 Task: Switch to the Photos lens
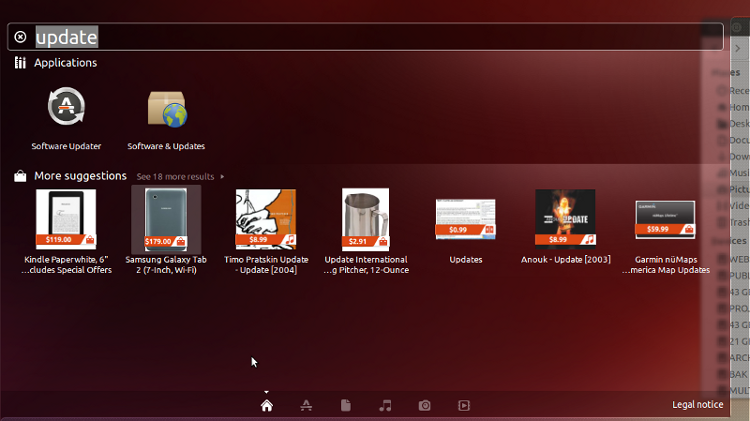(x=425, y=406)
